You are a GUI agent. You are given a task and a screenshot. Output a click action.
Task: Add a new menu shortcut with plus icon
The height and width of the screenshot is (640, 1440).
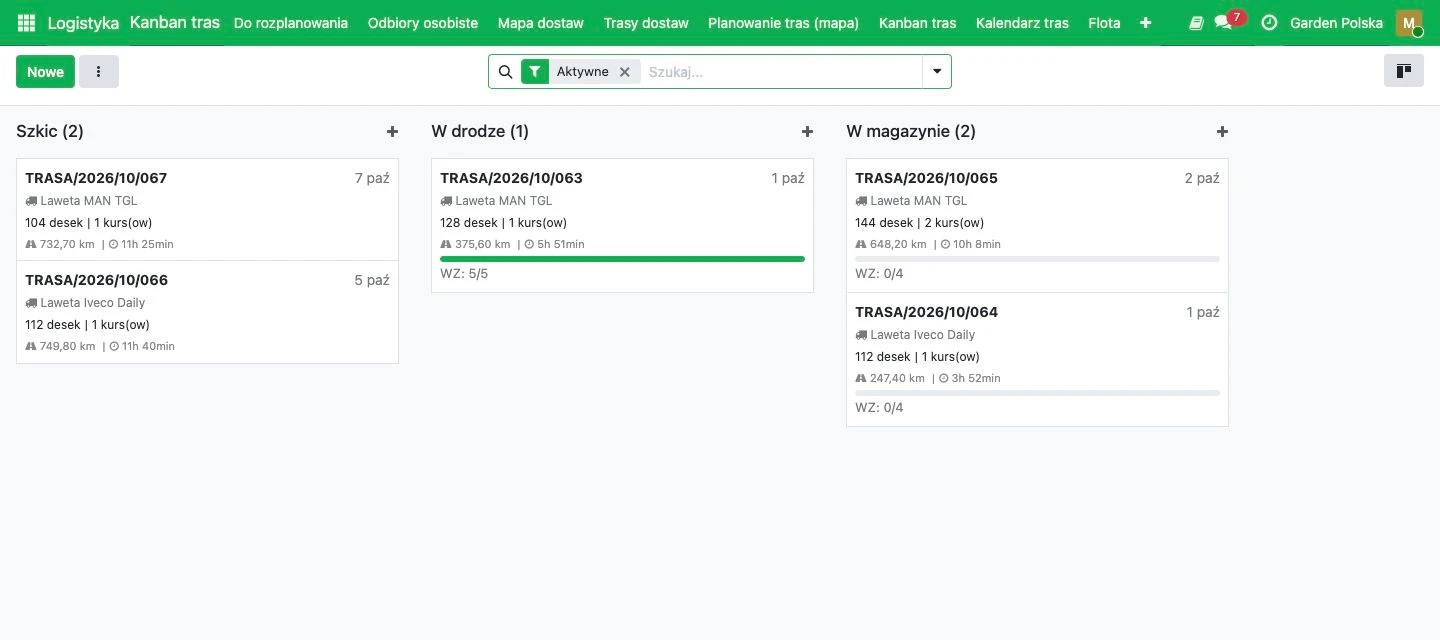[1145, 23]
